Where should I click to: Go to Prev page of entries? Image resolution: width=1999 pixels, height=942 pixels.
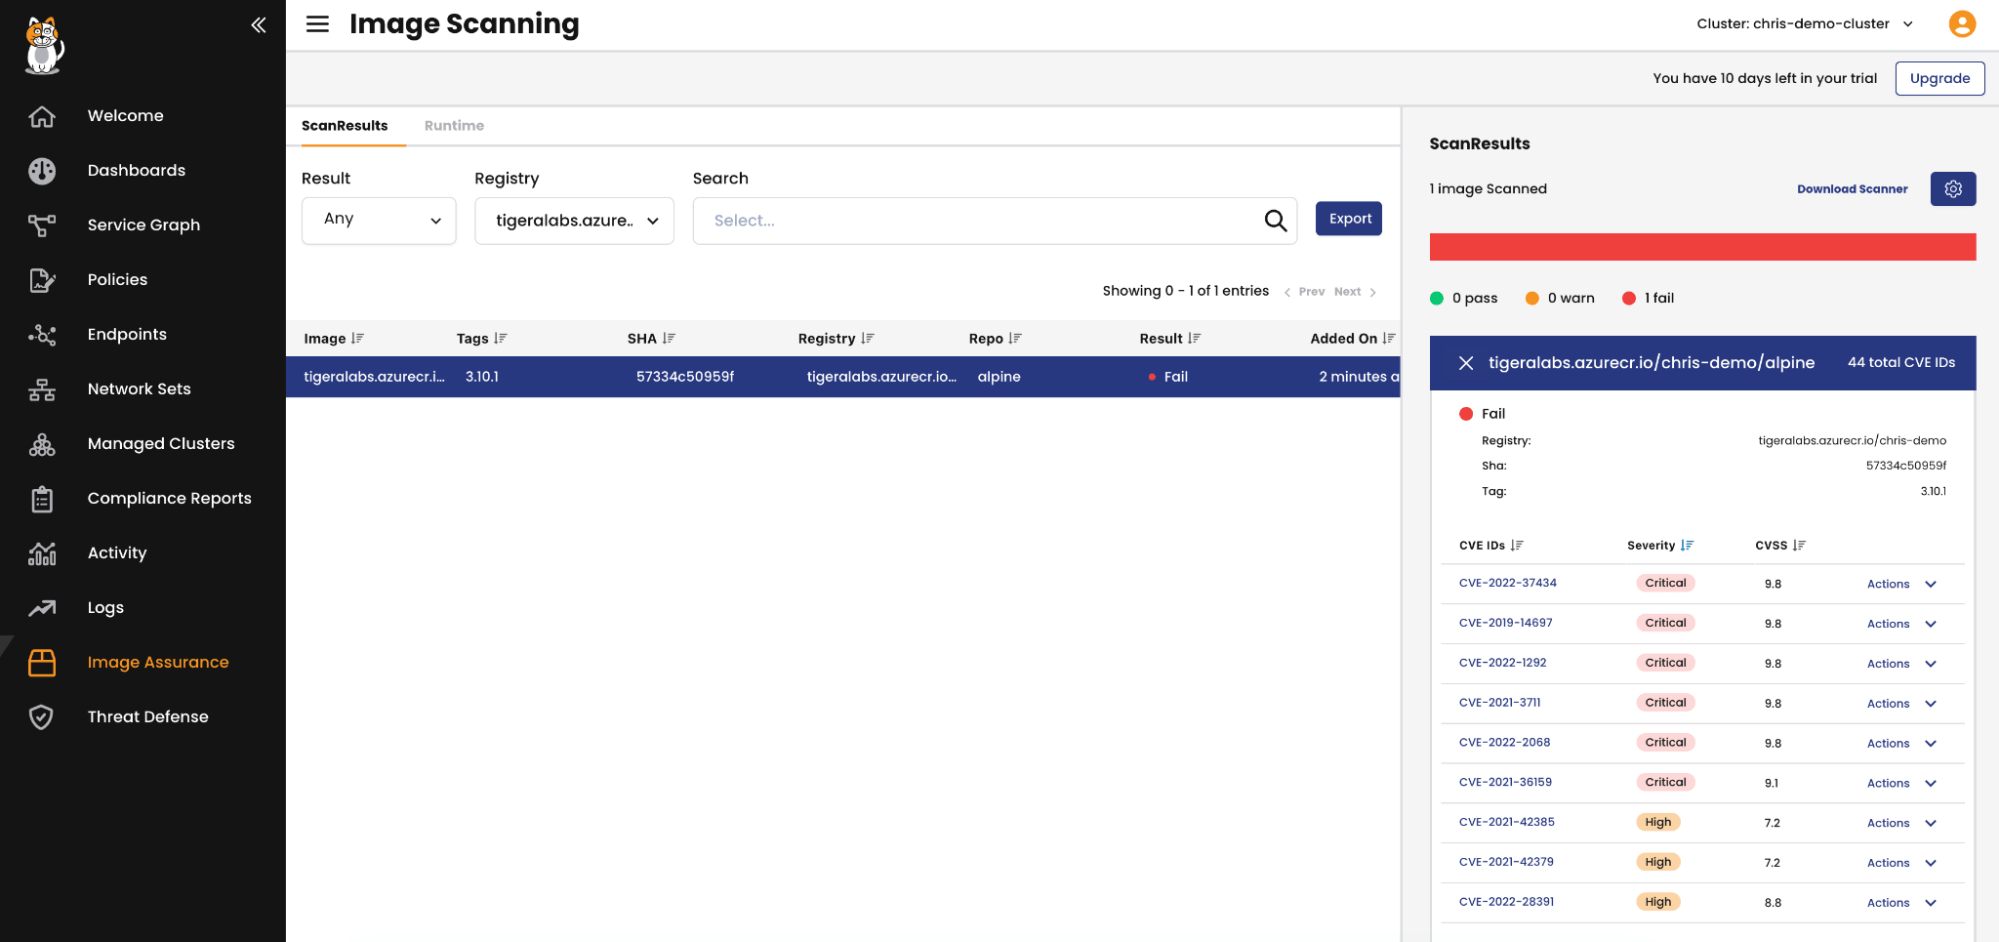pos(1305,292)
